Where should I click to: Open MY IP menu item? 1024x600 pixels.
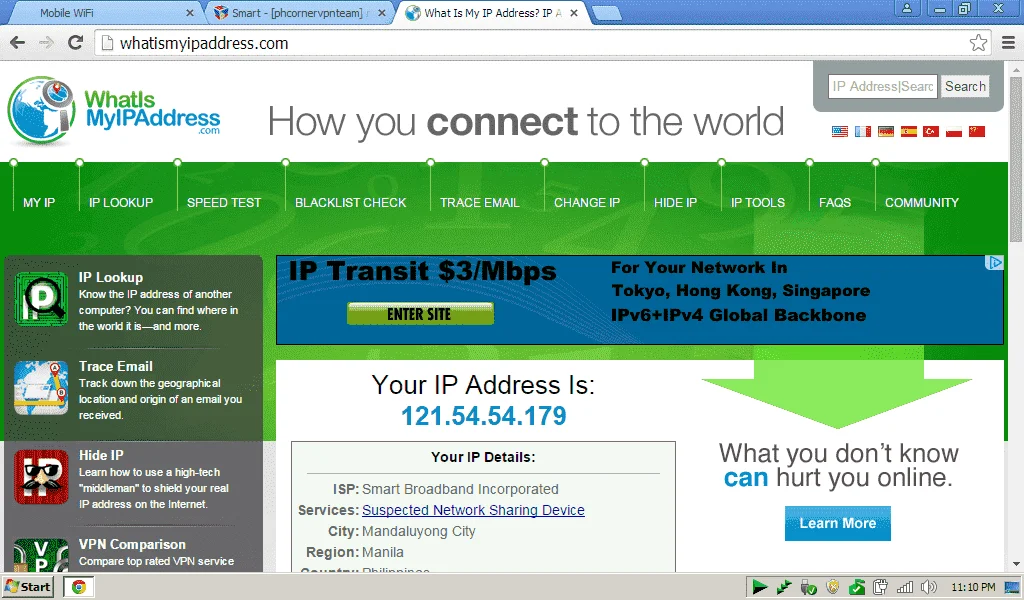[39, 202]
